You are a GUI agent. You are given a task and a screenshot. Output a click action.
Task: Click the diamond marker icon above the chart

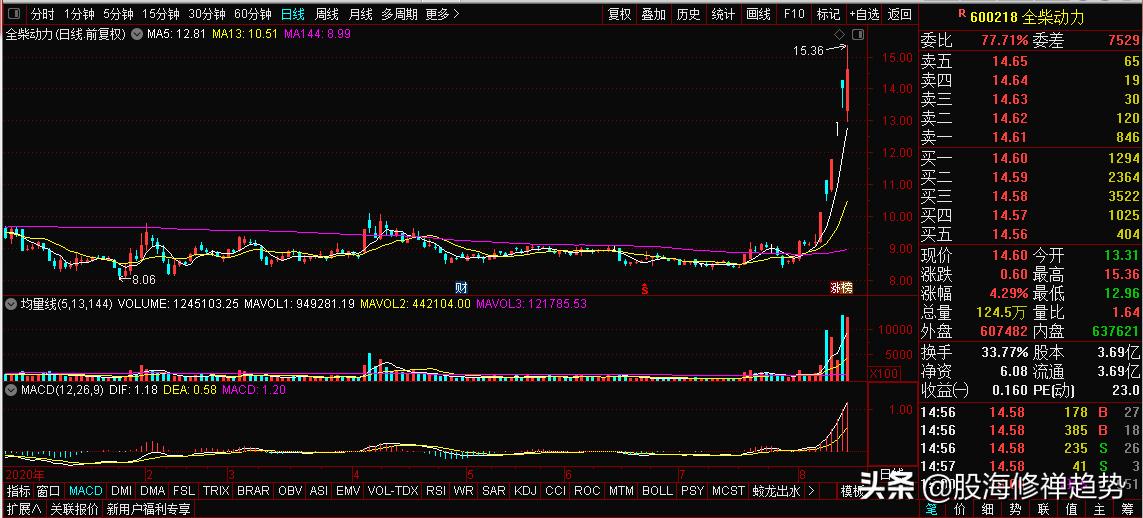[839, 34]
